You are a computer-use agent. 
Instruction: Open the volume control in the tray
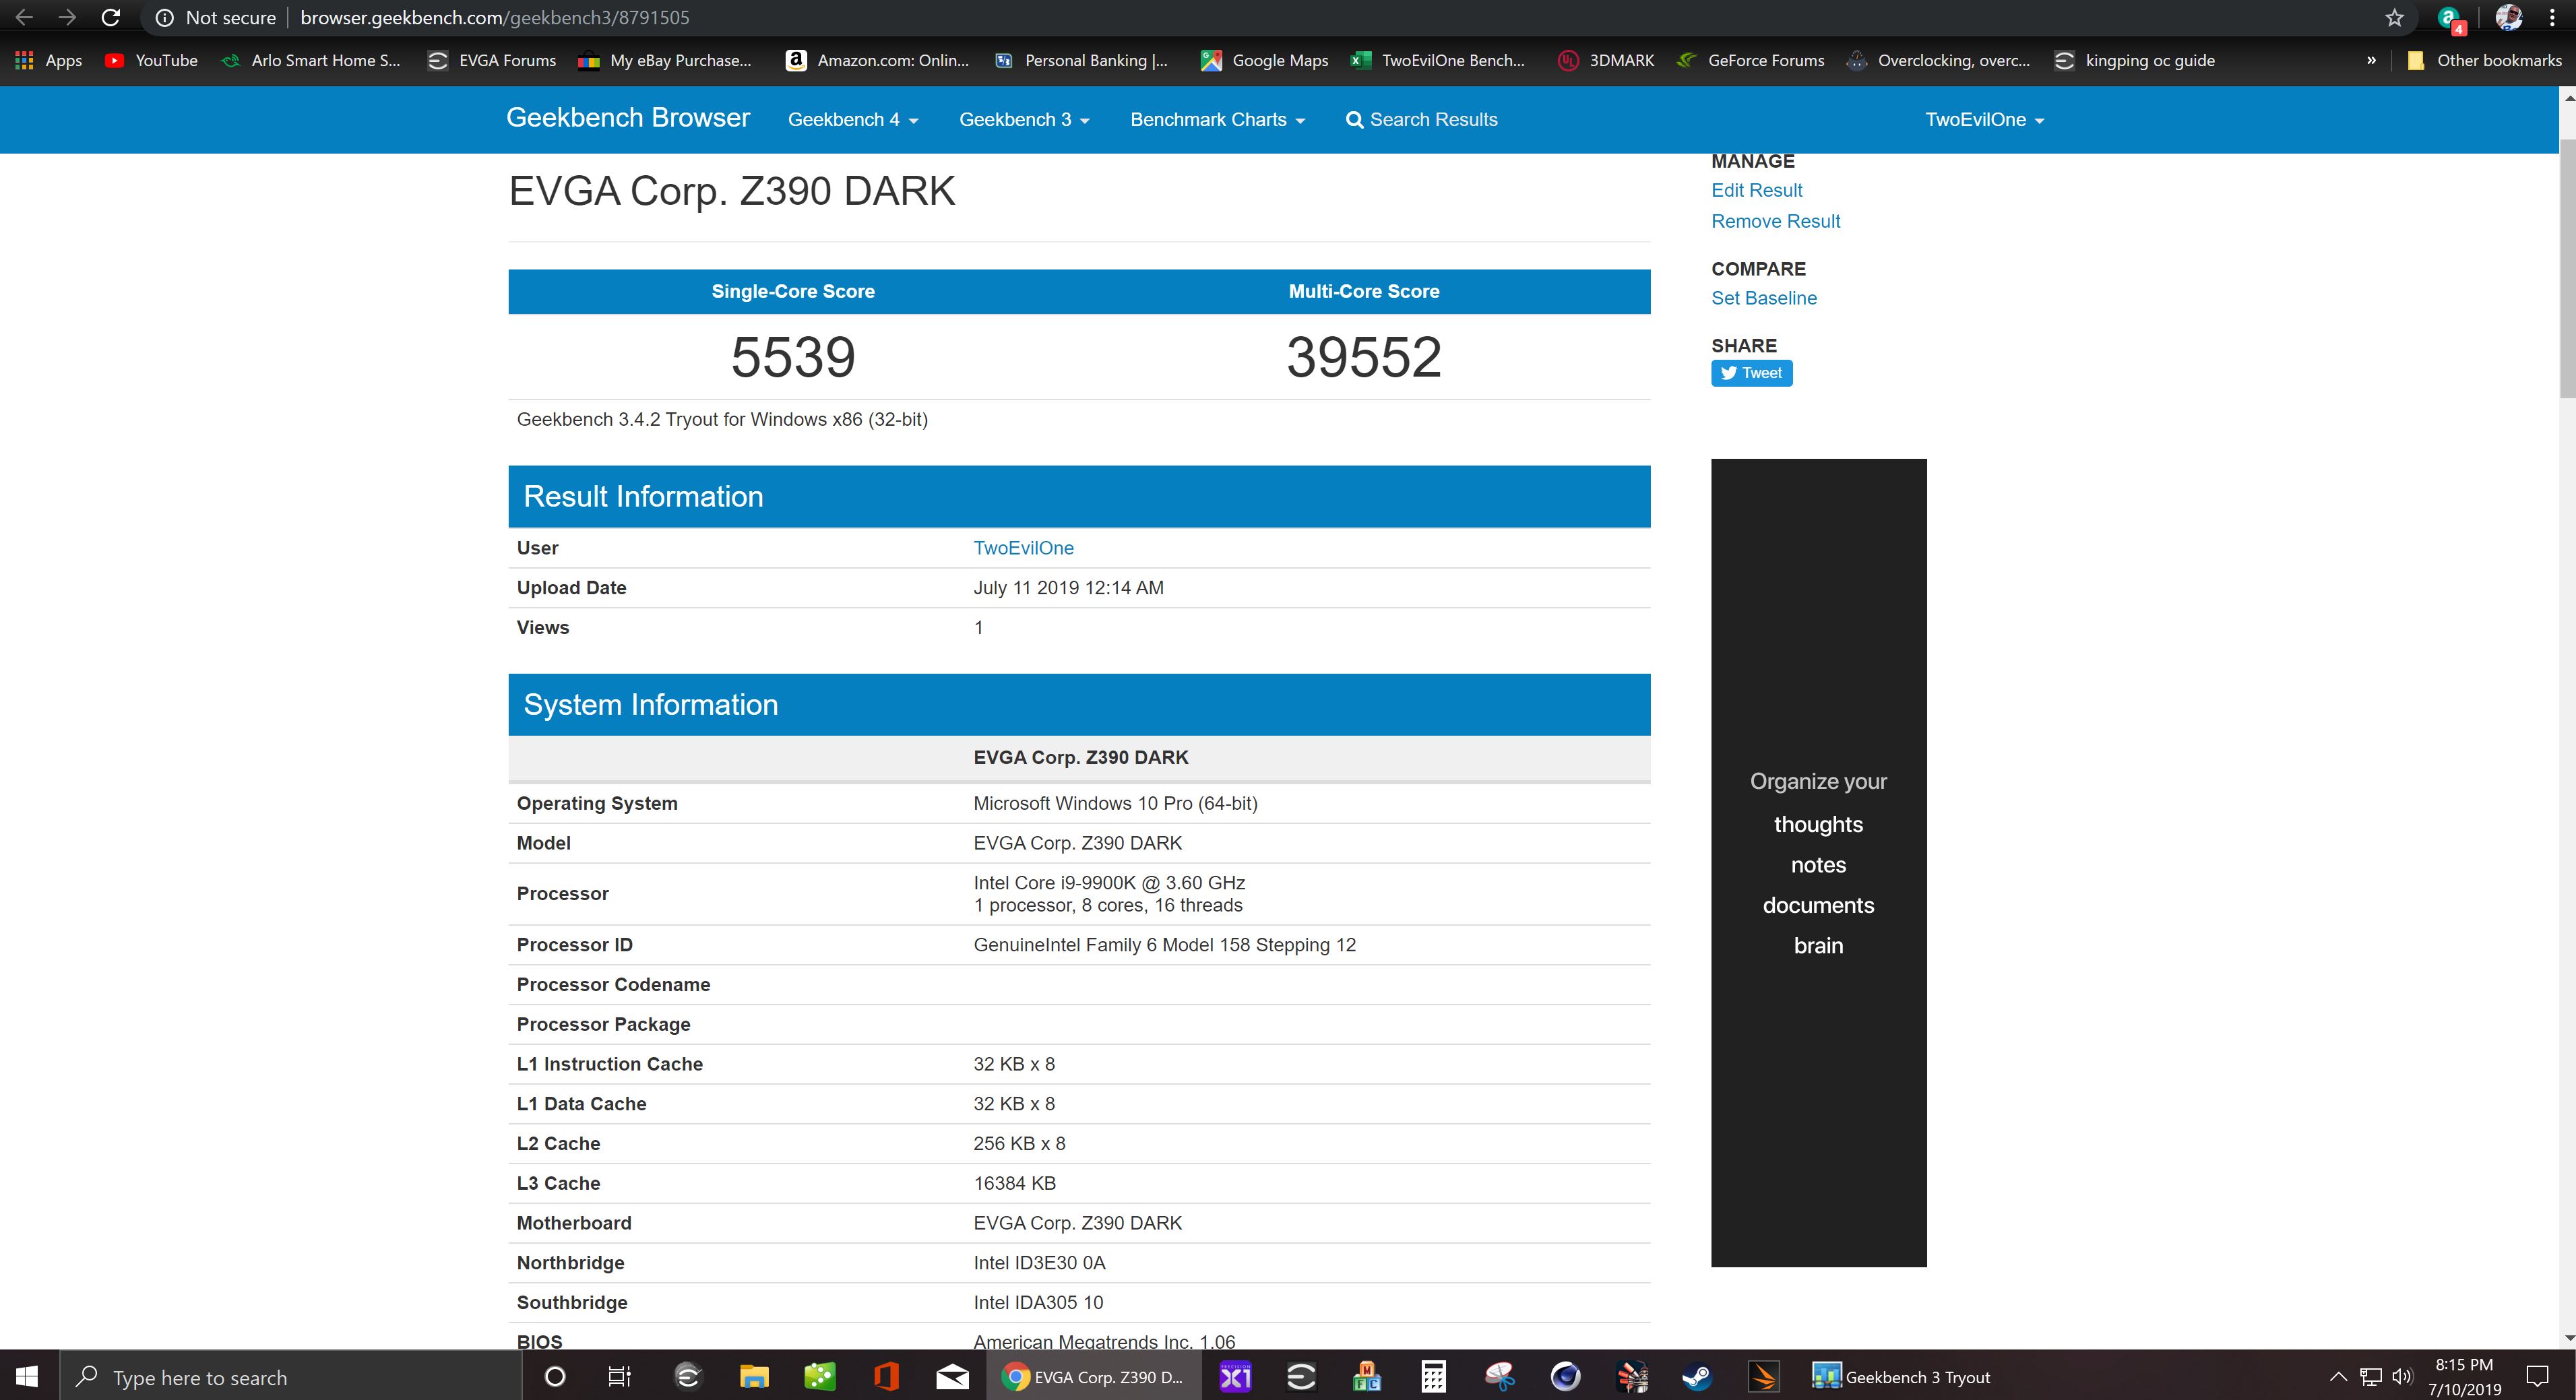2402,1377
